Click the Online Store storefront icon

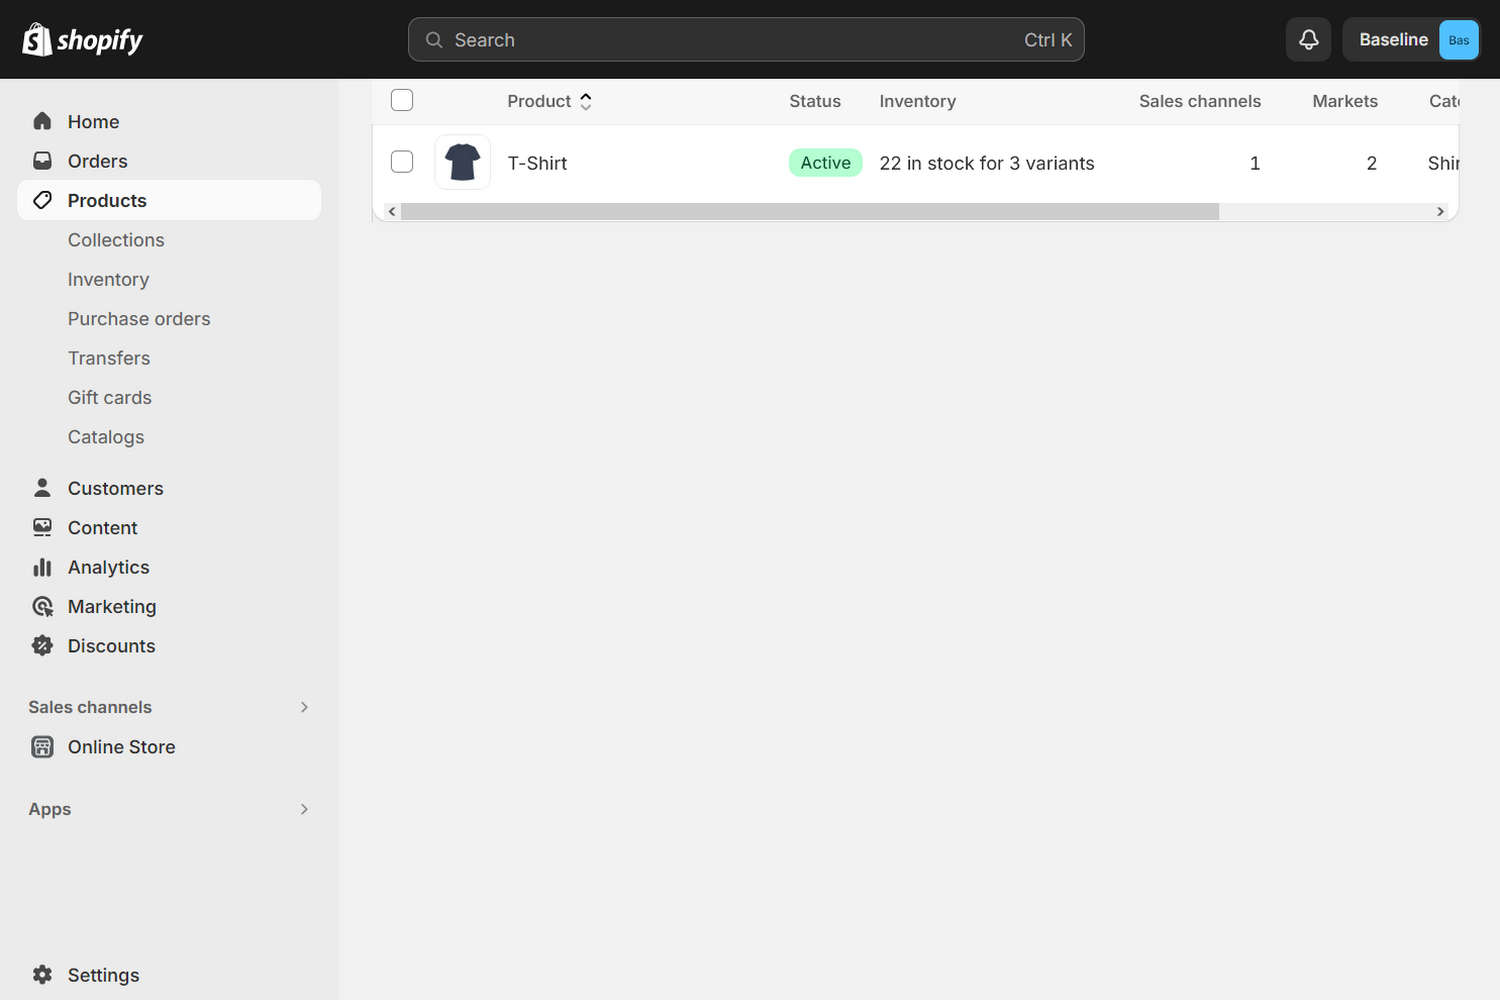42,747
